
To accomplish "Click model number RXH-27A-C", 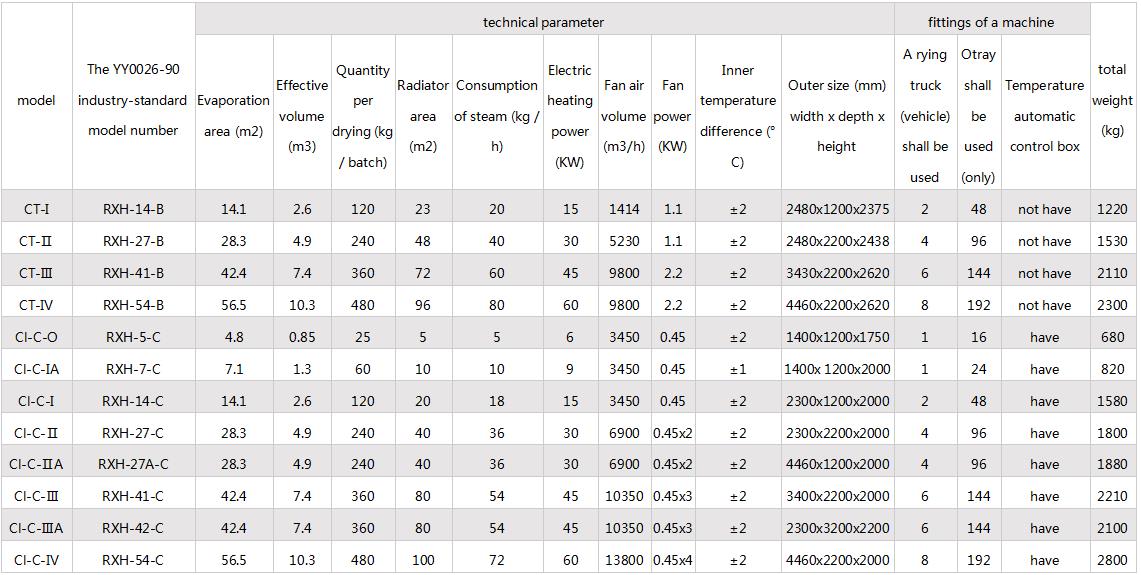I will click(x=133, y=464).
